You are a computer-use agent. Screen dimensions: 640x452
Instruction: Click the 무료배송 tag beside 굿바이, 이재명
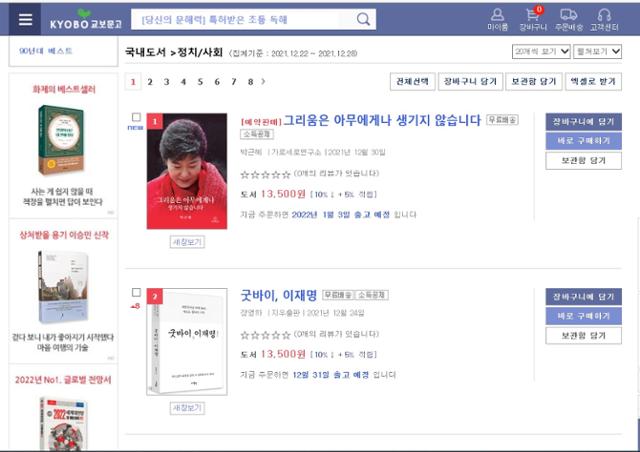tap(339, 295)
